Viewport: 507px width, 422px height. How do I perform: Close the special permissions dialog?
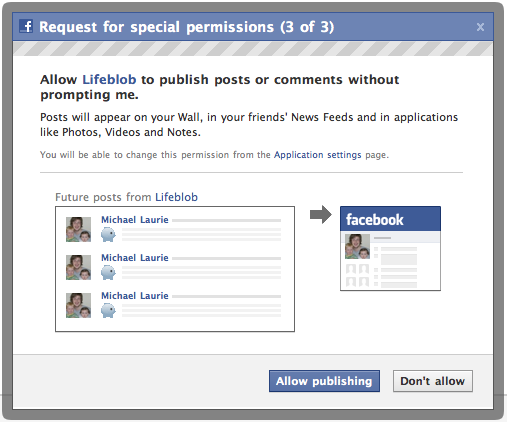click(480, 27)
